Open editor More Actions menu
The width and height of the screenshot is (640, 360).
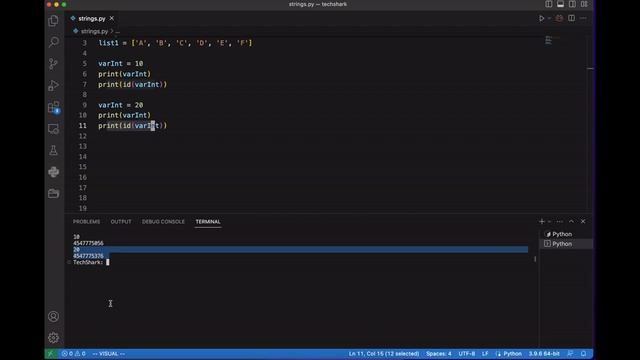click(x=583, y=18)
